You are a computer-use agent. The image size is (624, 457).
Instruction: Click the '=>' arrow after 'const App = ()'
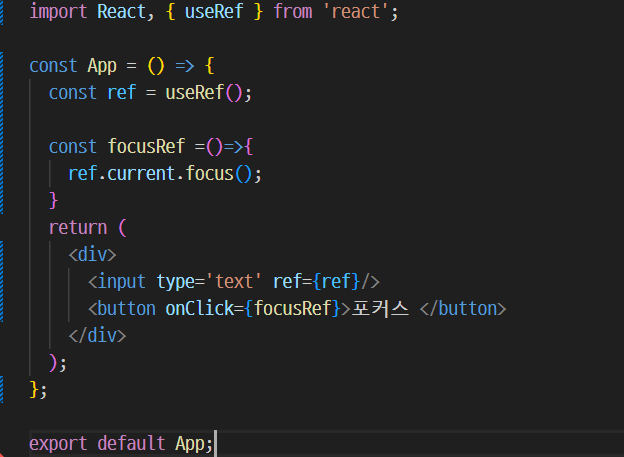point(185,66)
